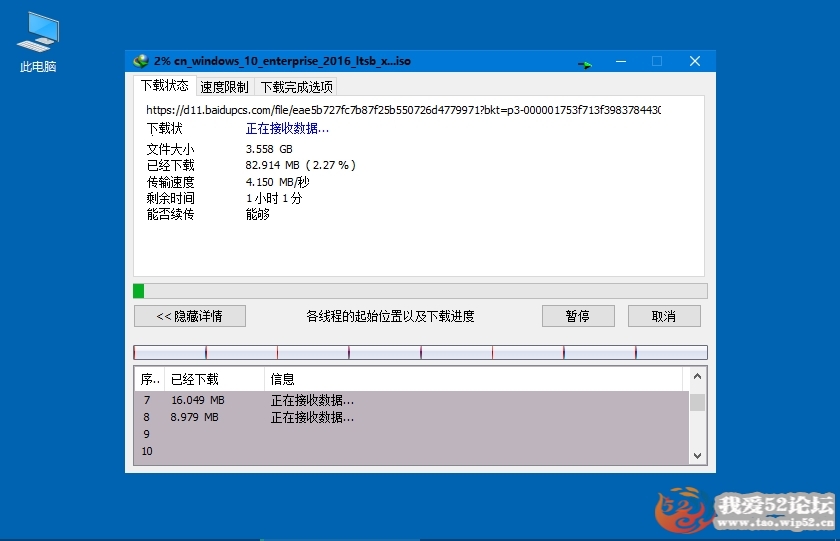
Task: Click the 已经下载 column header
Action: click(x=214, y=379)
